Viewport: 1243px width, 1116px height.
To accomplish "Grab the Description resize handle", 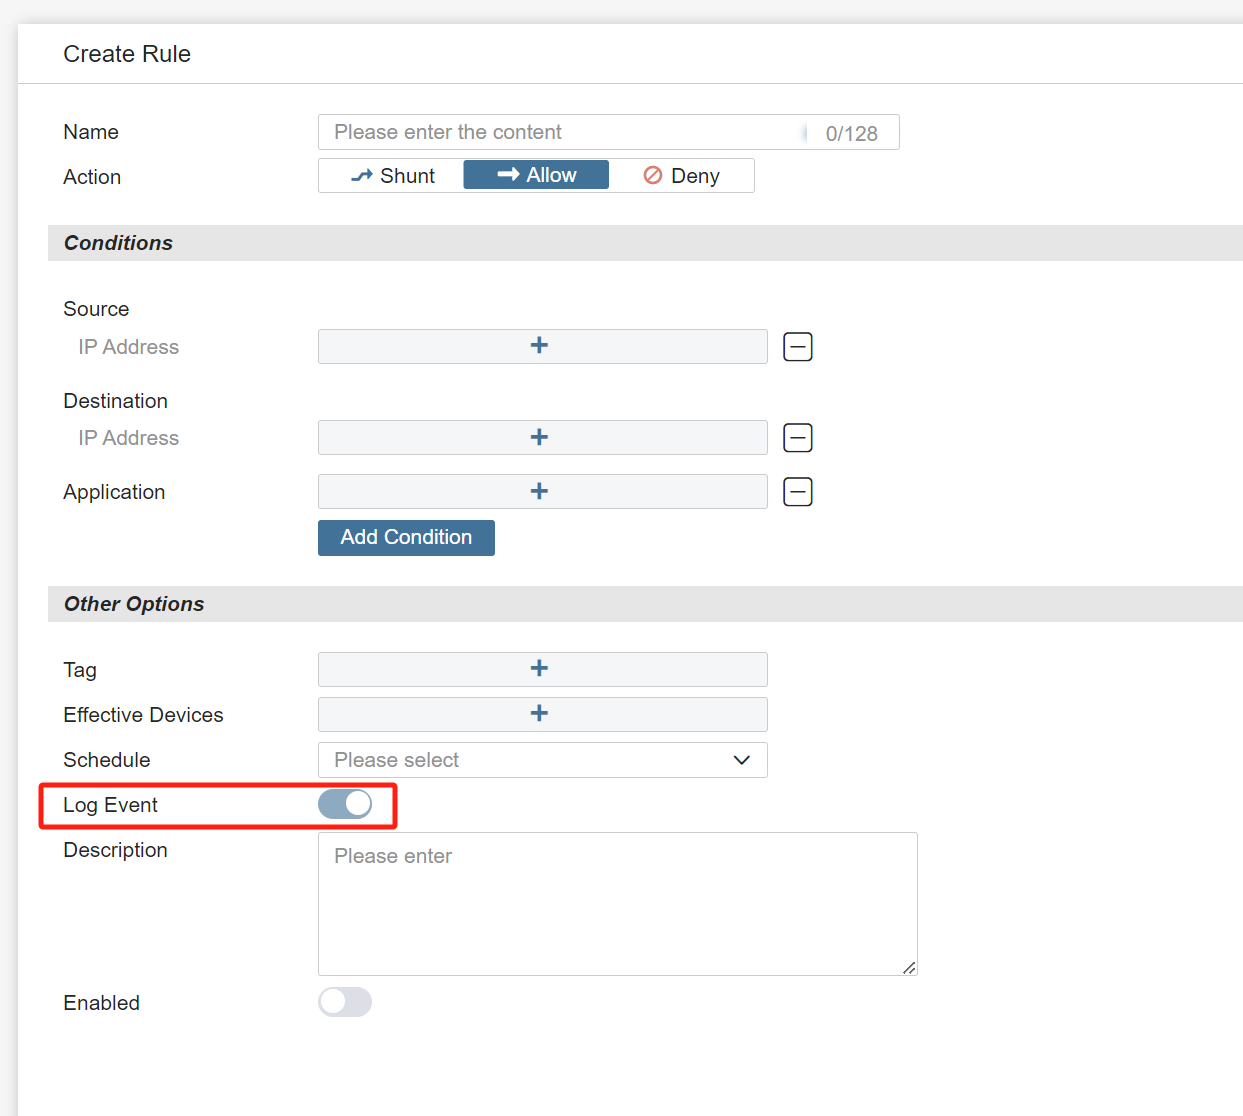I will [909, 967].
